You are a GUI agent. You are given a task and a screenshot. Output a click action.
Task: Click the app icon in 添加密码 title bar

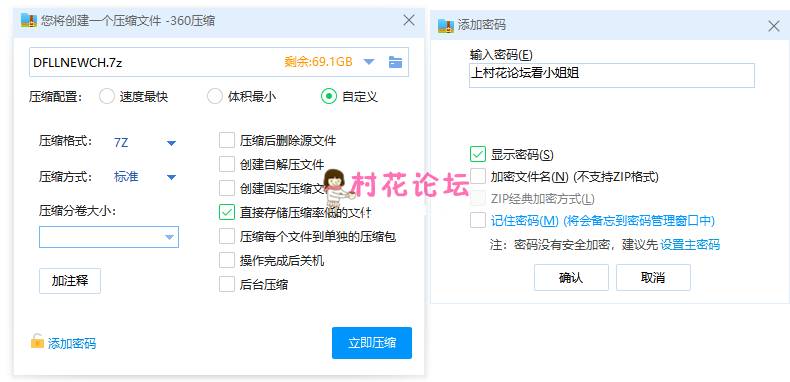pyautogui.click(x=445, y=25)
